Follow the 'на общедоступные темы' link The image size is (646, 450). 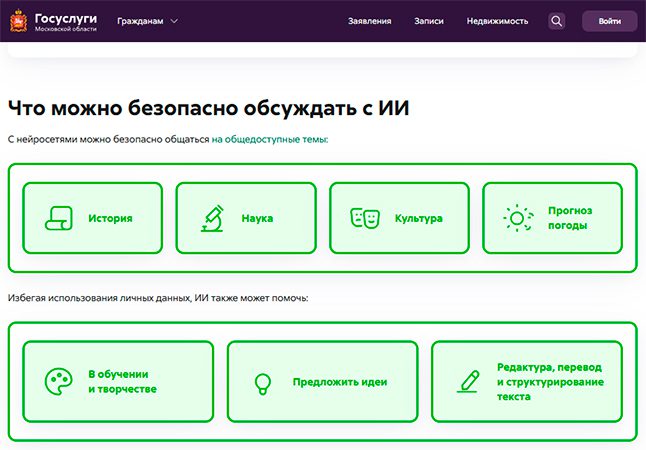[269, 139]
